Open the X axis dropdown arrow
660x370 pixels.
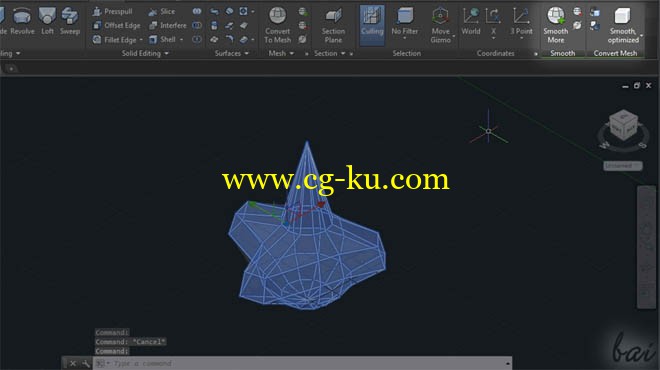tap(493, 38)
